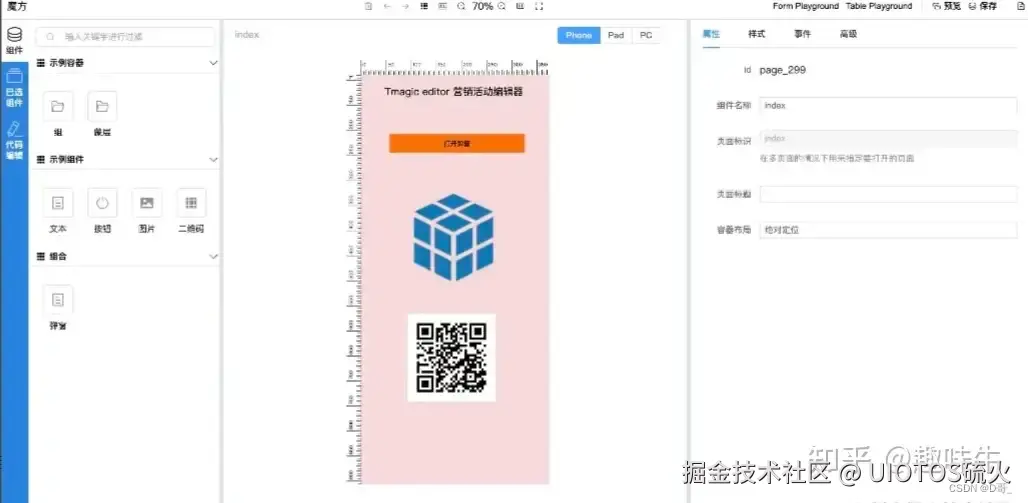Click the 70% zoom level text
Viewport: 1028px width, 503px height.
point(482,7)
